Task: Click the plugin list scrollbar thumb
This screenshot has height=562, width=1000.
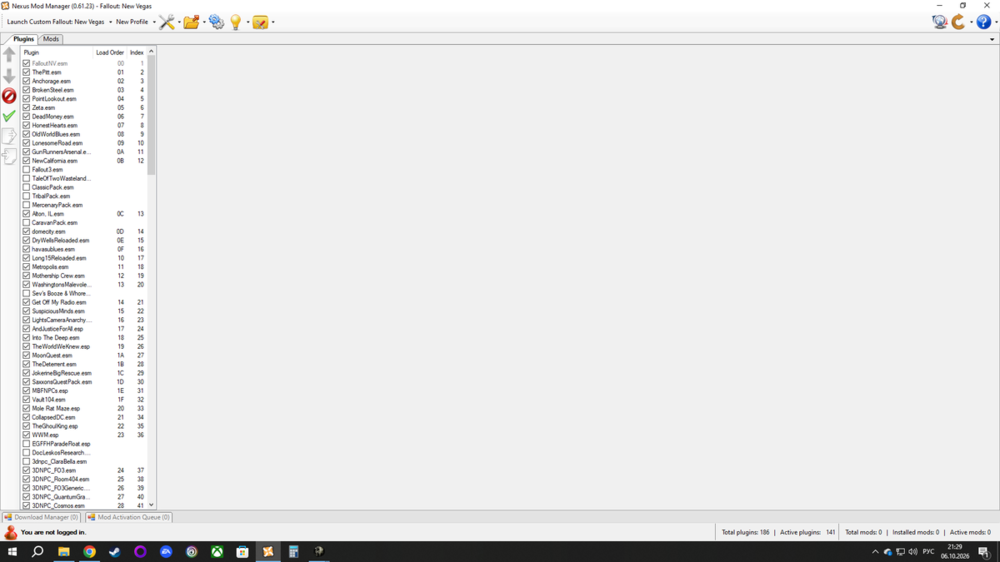Action: tap(151, 116)
